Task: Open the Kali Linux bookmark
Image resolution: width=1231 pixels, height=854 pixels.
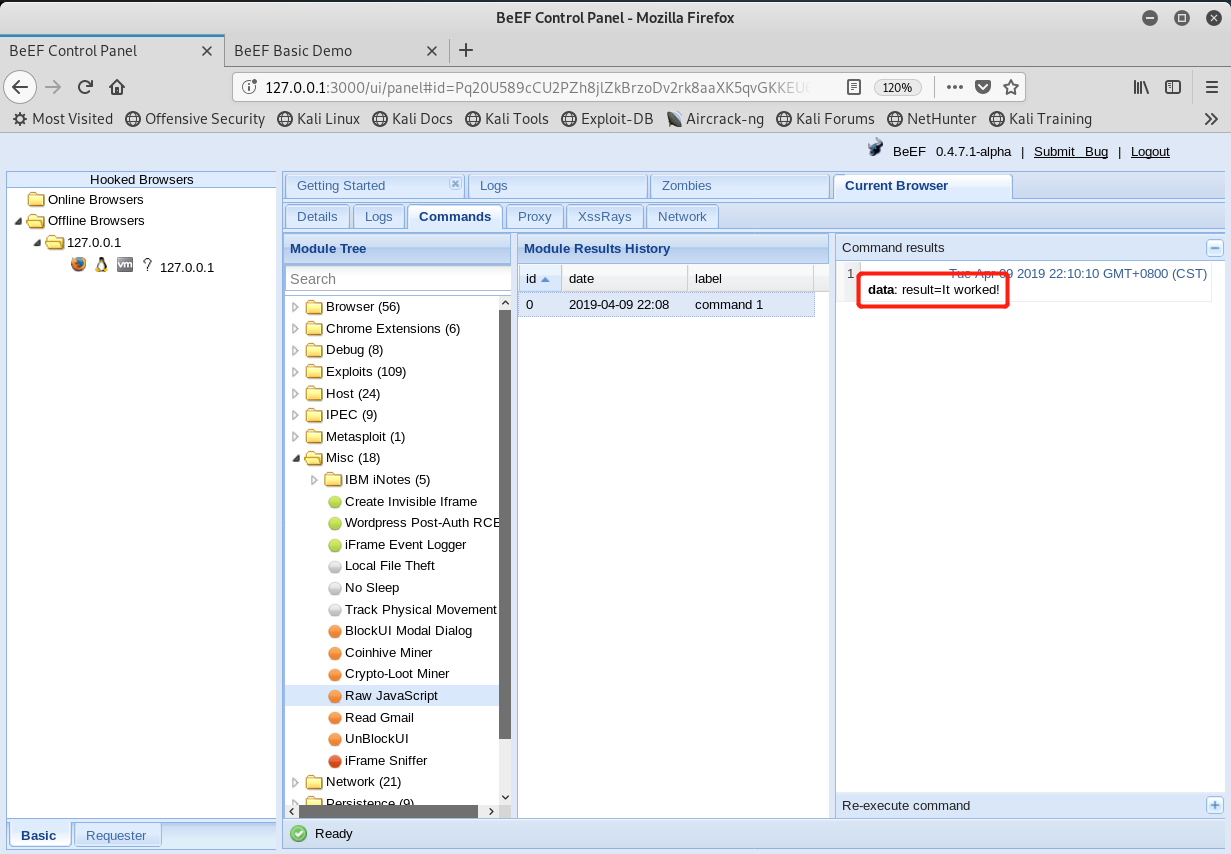Action: (x=318, y=119)
